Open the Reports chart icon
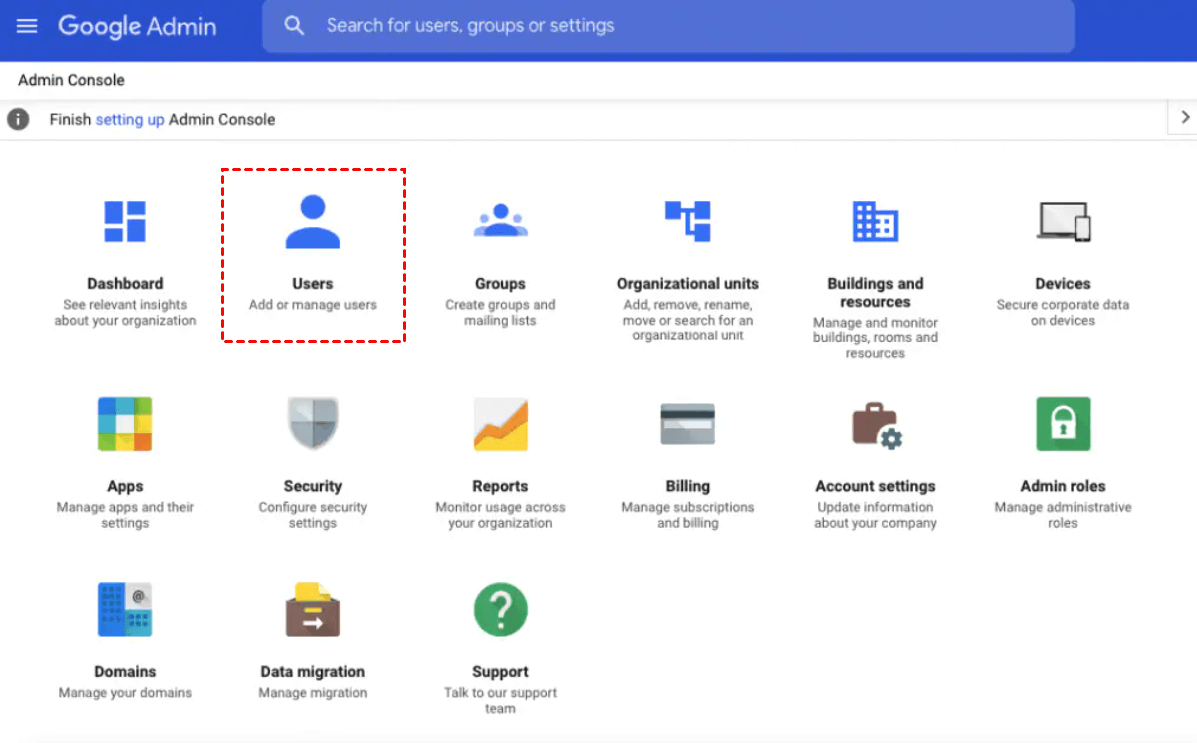This screenshot has width=1197, height=743. (x=500, y=424)
